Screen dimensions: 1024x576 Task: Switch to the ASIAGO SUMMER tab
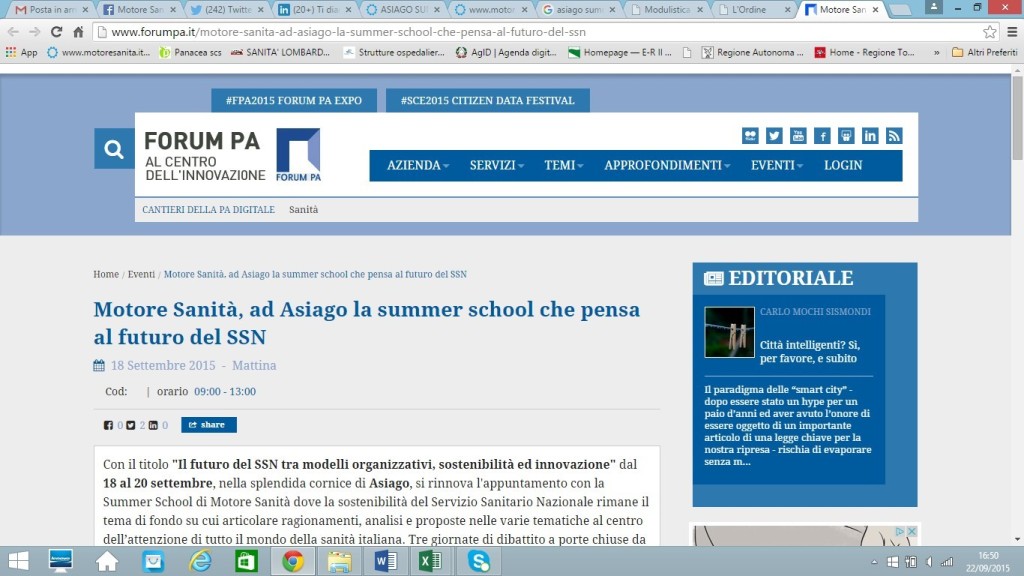pos(402,10)
